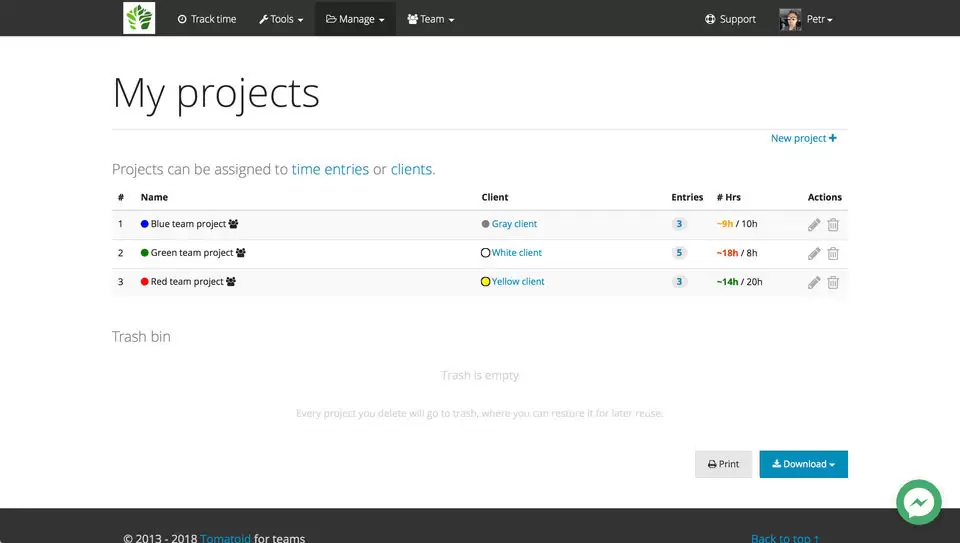The height and width of the screenshot is (543, 960).
Task: Click team icon beside Green team project
Action: tap(241, 253)
